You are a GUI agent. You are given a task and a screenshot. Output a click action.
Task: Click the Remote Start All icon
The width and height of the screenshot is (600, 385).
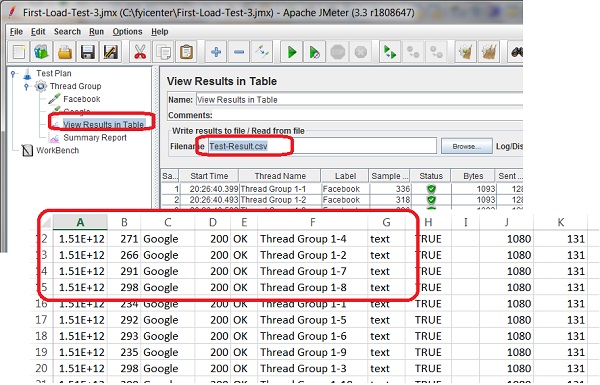tap(390, 52)
